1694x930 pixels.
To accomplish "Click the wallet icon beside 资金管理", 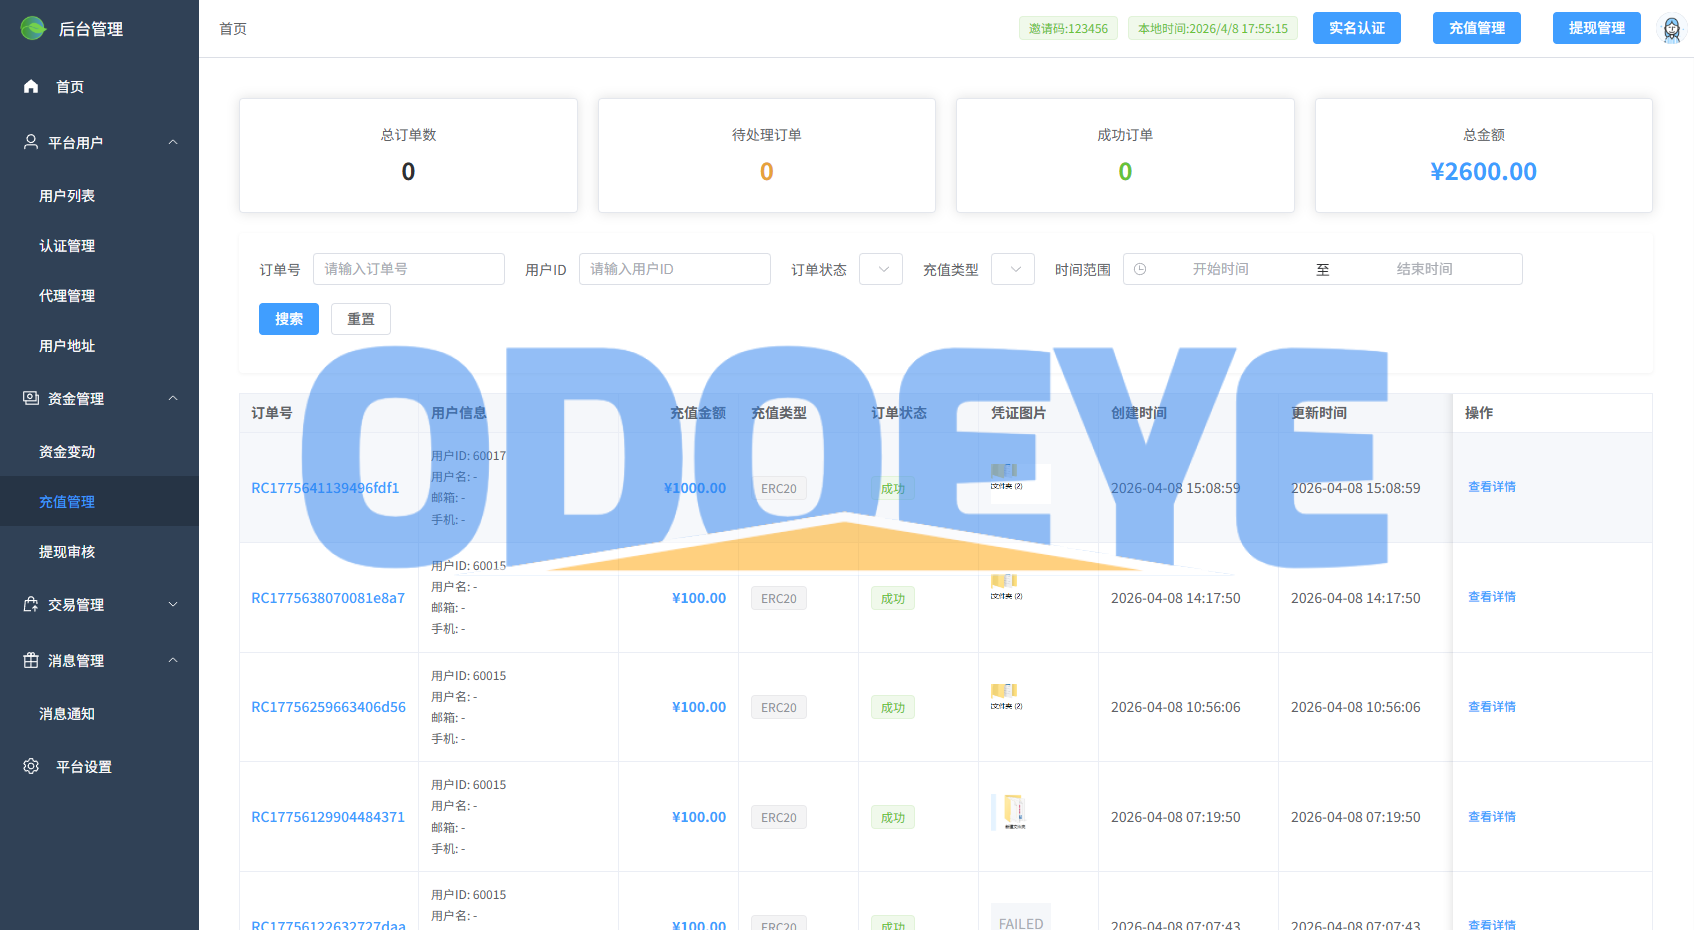I will point(31,398).
